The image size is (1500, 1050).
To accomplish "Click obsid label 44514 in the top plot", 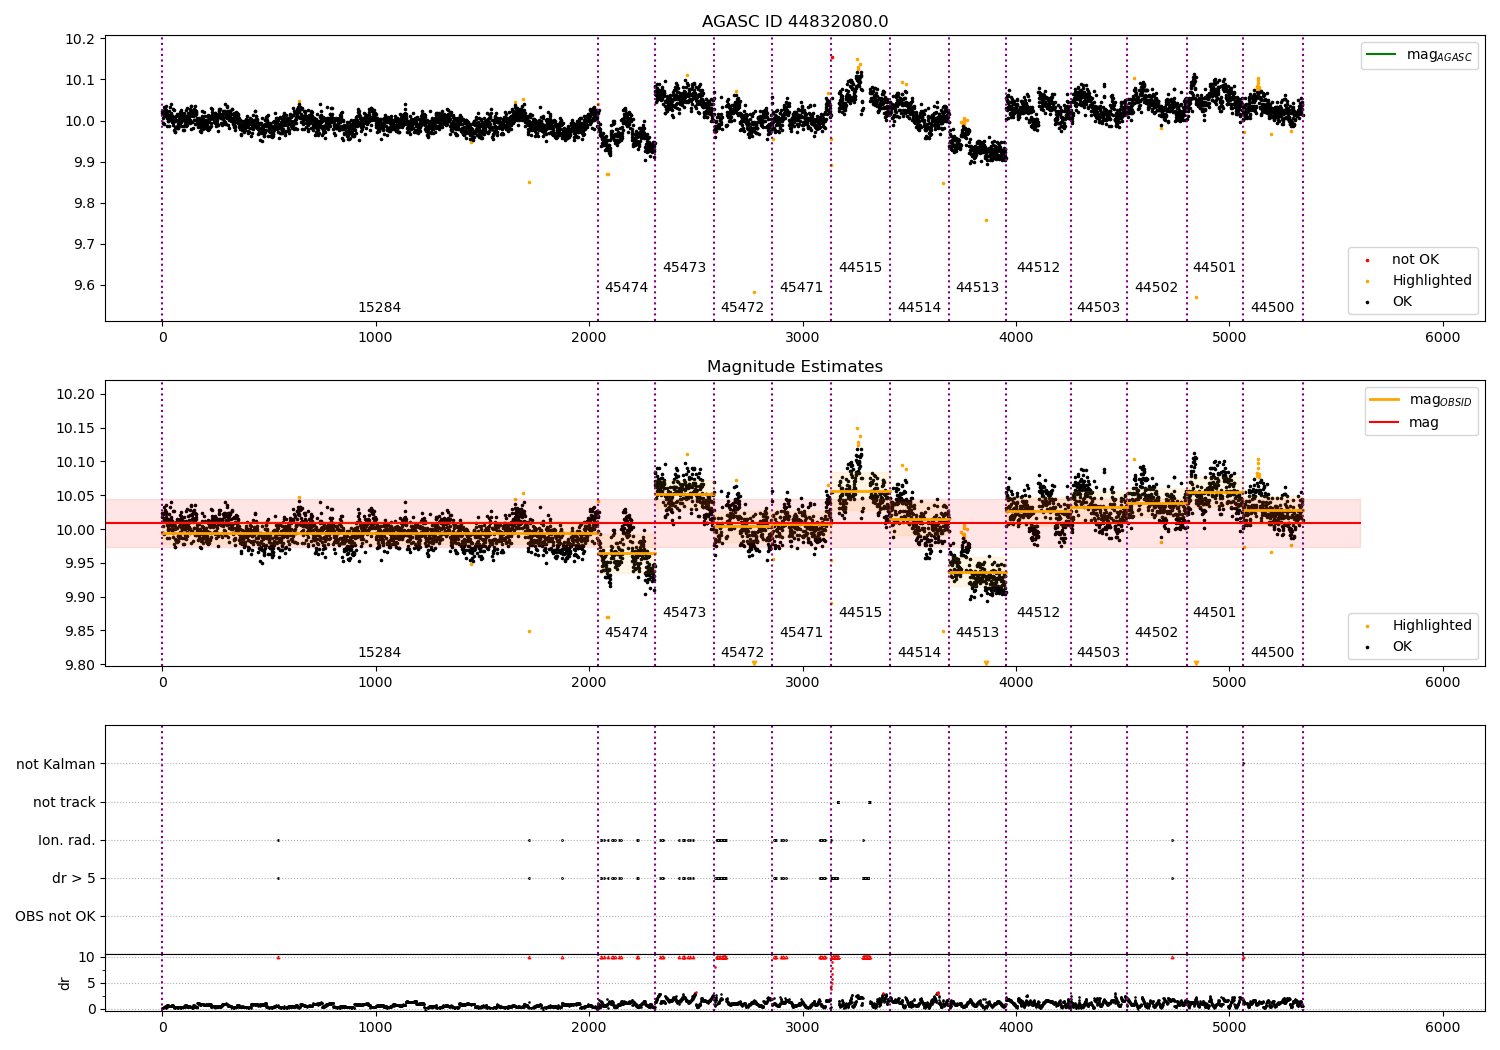I will 919,308.
